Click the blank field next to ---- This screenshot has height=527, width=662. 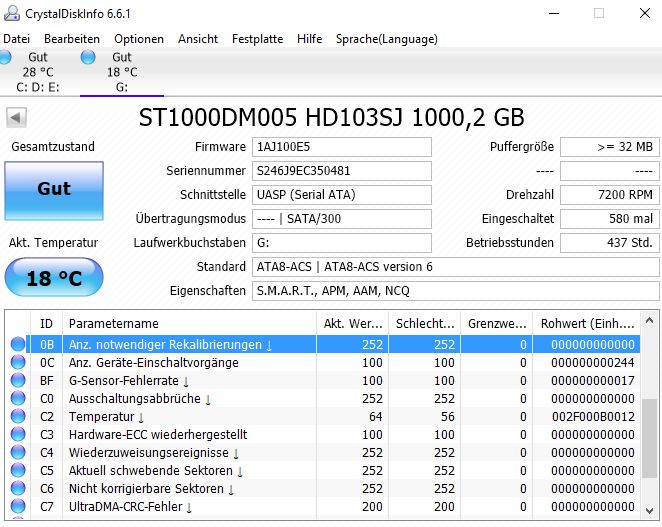pos(610,171)
